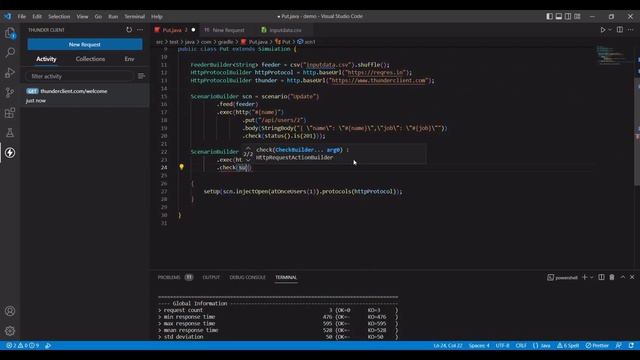The width and height of the screenshot is (640, 360).
Task: Switch to Env tab in Thunder Client
Action: (129, 59)
